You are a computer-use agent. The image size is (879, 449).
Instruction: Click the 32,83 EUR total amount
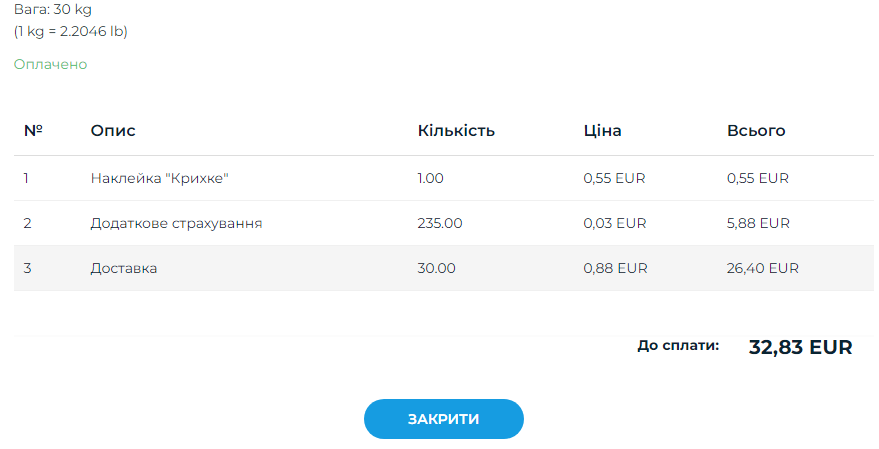pos(800,347)
